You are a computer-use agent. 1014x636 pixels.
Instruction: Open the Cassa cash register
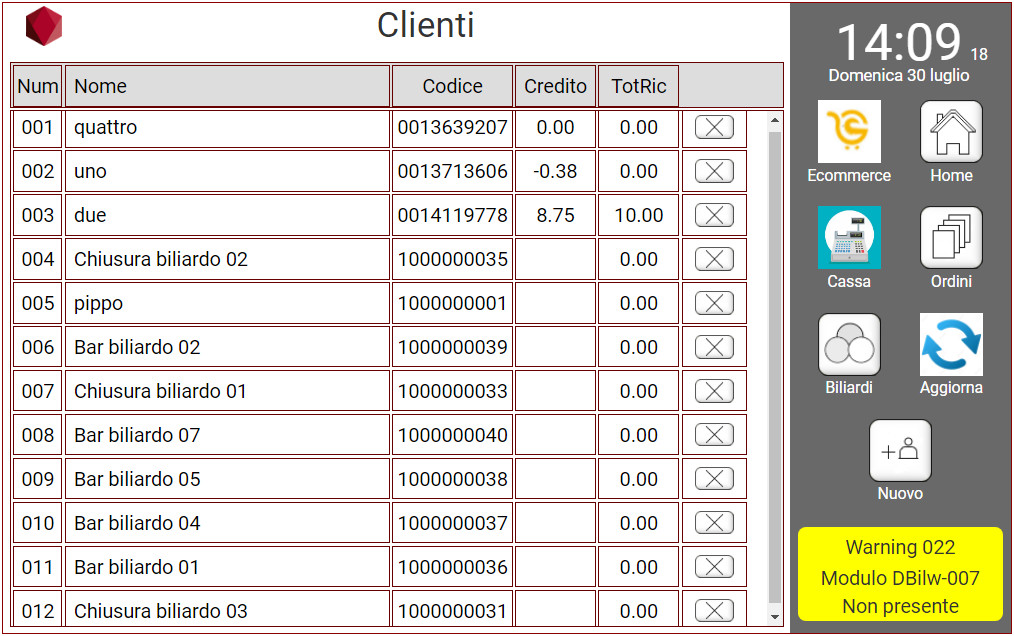click(849, 238)
